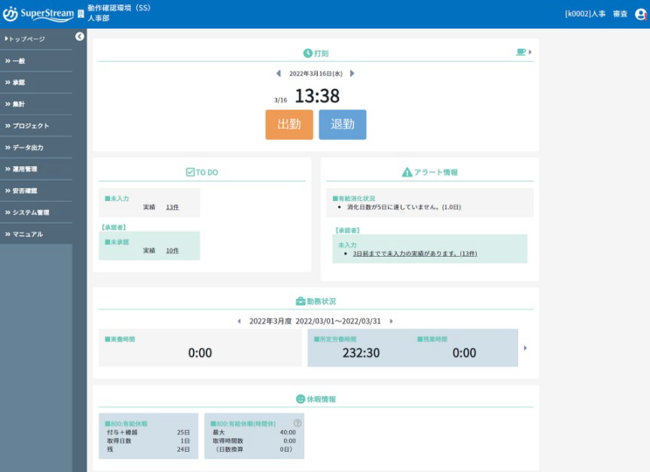
Task: Collapse the sidebar with the circle arrow icon
Action: coord(80,36)
